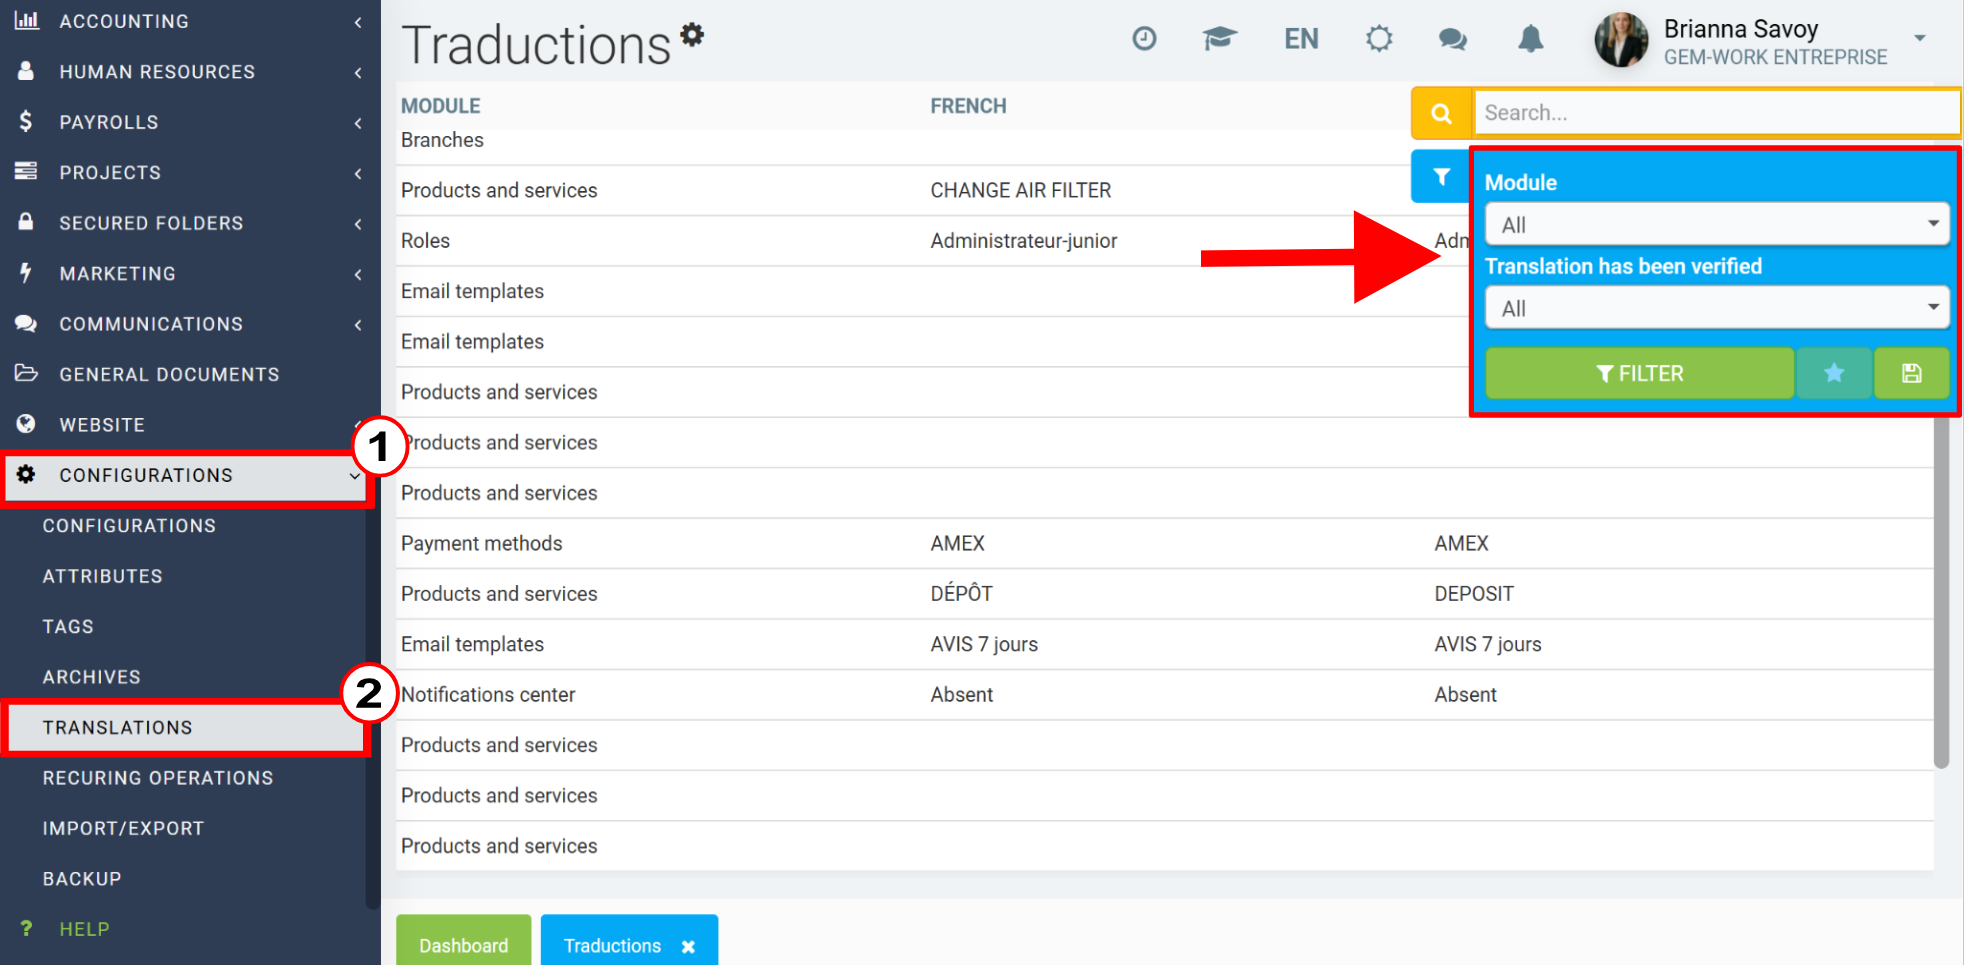Open the Archives submenu item
This screenshot has height=965, width=1964.
click(x=91, y=678)
